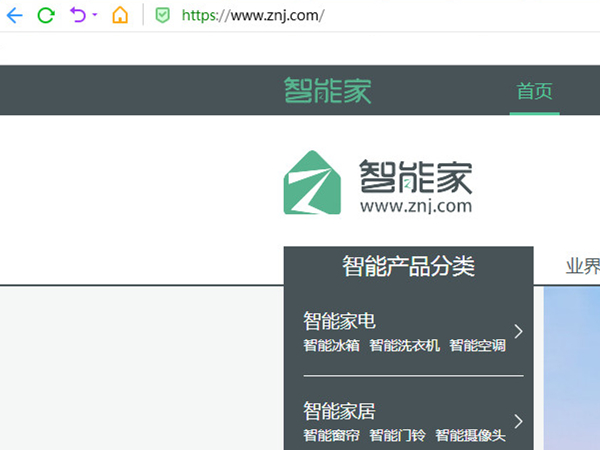Viewport: 600px width, 450px height.
Task: Open the 智能摄像头 link
Action: [470, 436]
